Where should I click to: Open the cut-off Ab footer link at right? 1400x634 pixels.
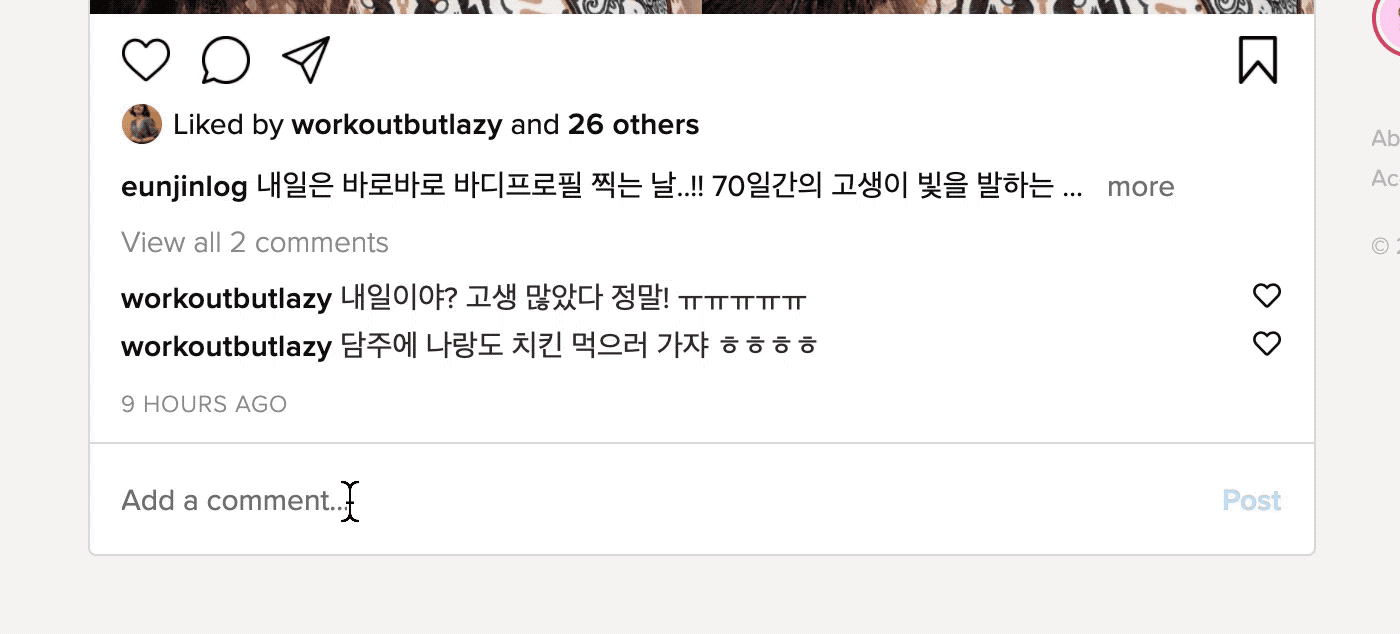coord(1385,139)
